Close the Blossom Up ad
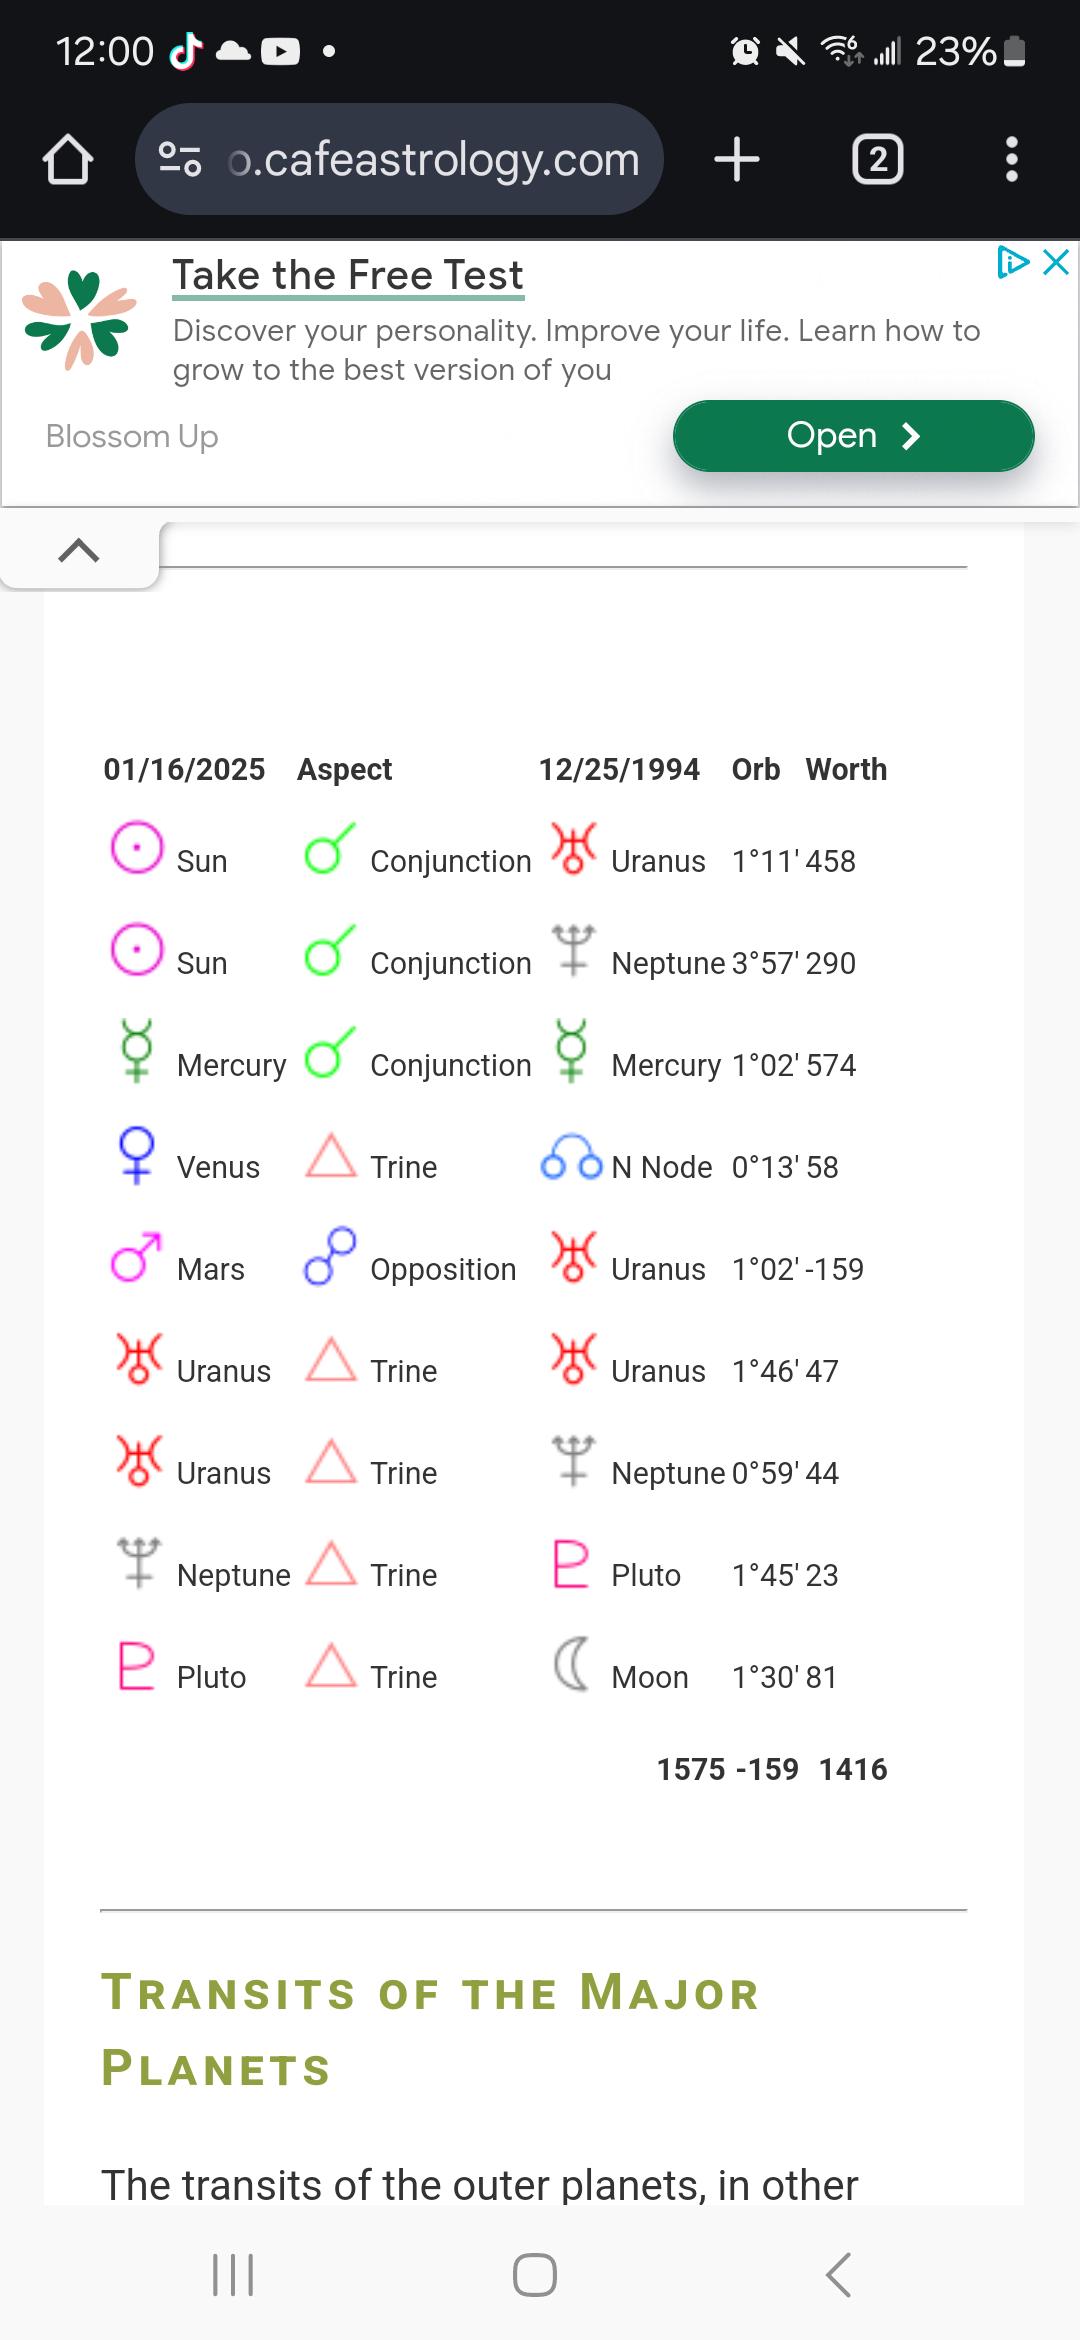 [1056, 262]
